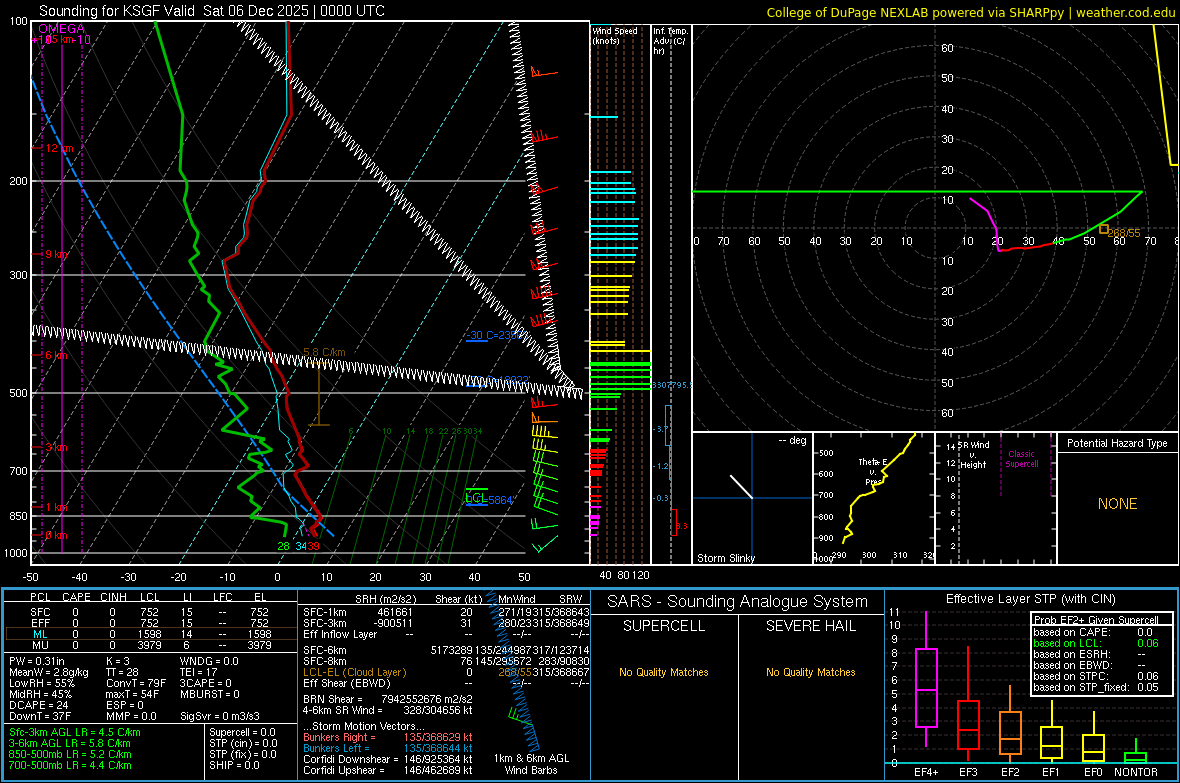Viewport: 1180px width, 783px height.
Task: Click the CAPE column header
Action: 76,597
